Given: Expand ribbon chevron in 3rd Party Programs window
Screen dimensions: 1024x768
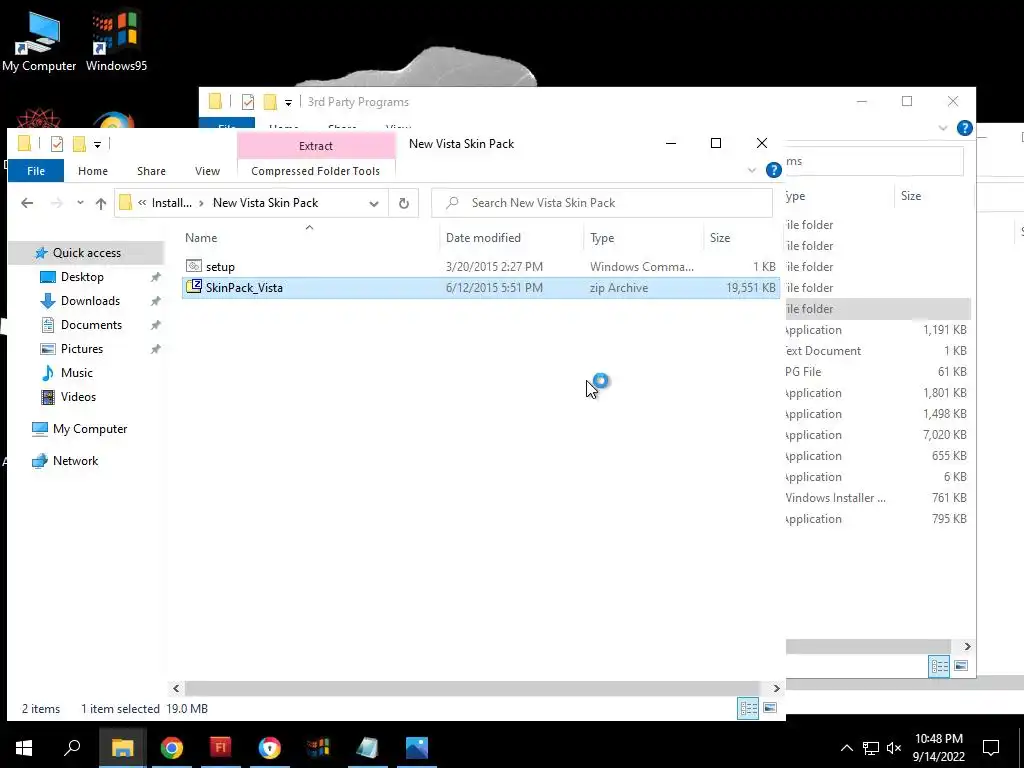Looking at the screenshot, I should coord(942,128).
